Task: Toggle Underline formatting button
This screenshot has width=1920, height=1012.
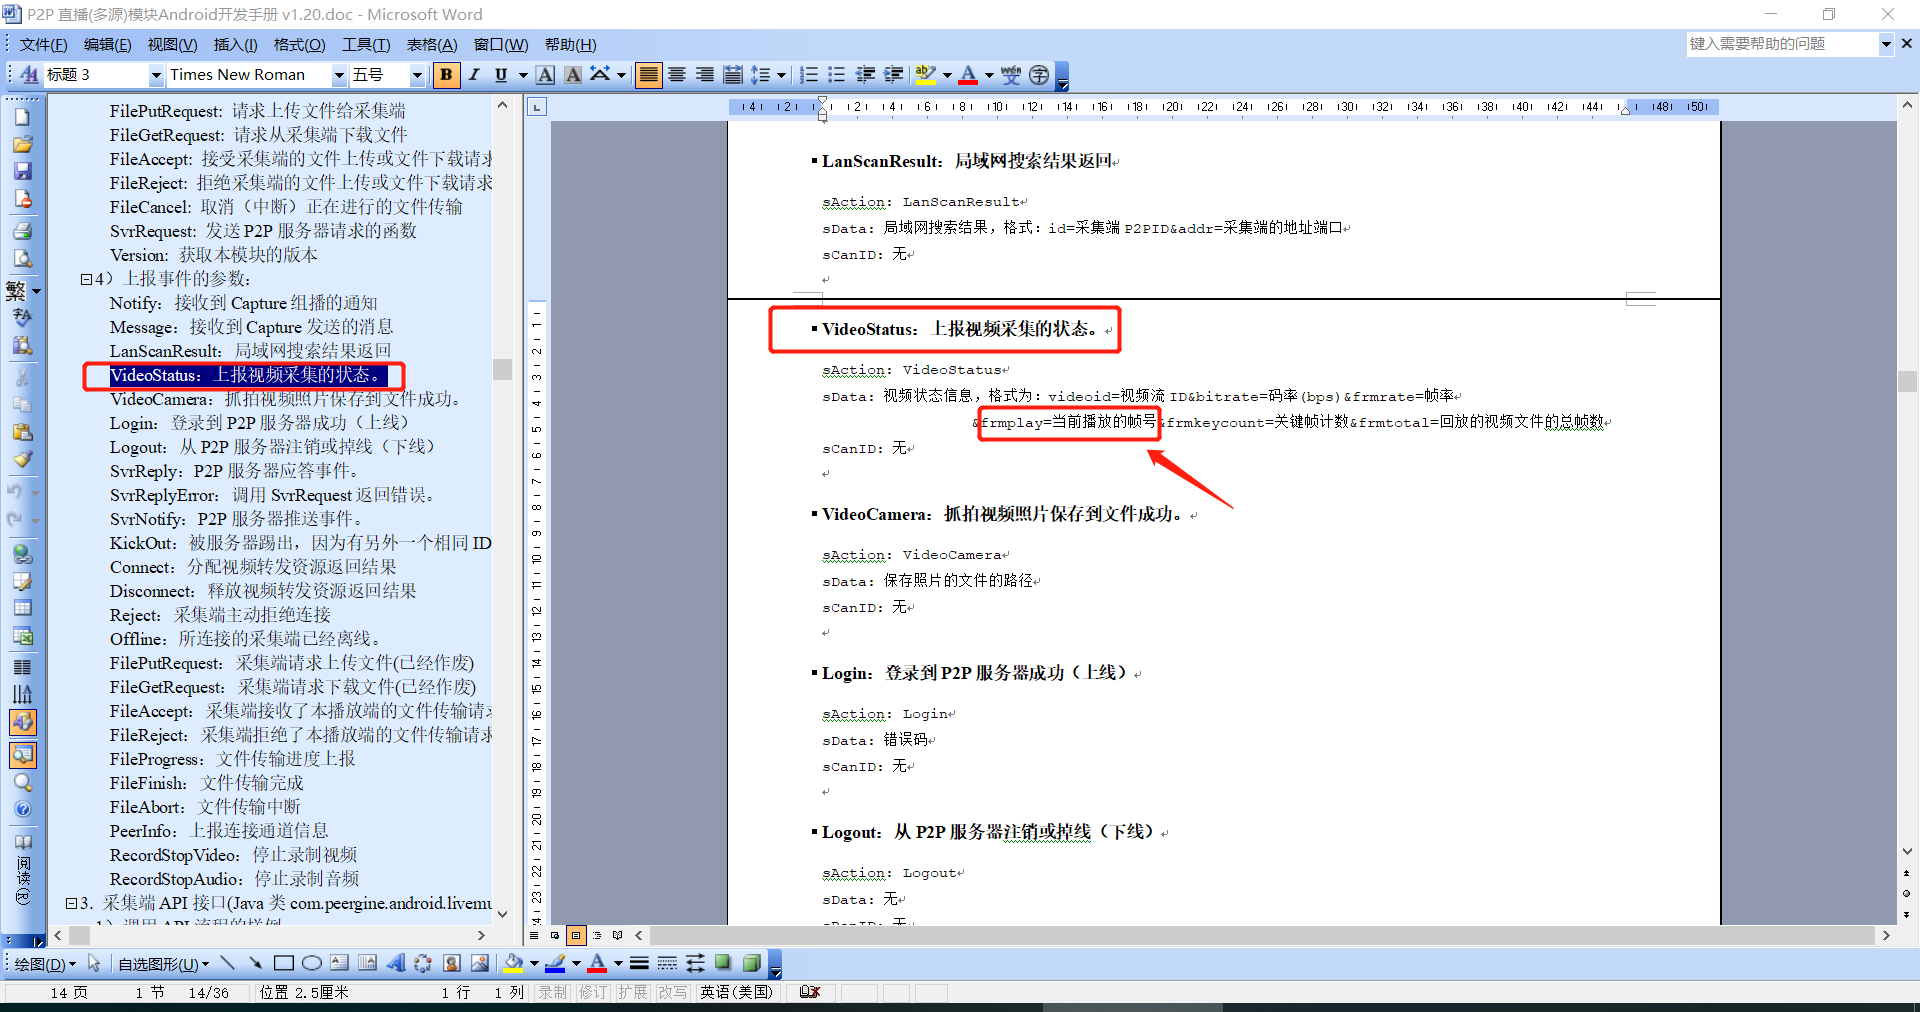Action: click(x=501, y=75)
